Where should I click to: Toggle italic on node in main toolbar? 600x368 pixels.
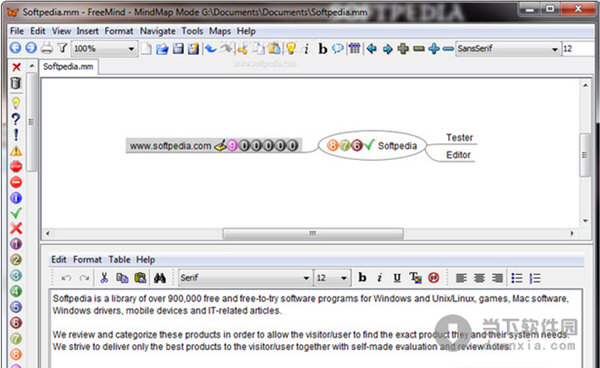pyautogui.click(x=306, y=49)
